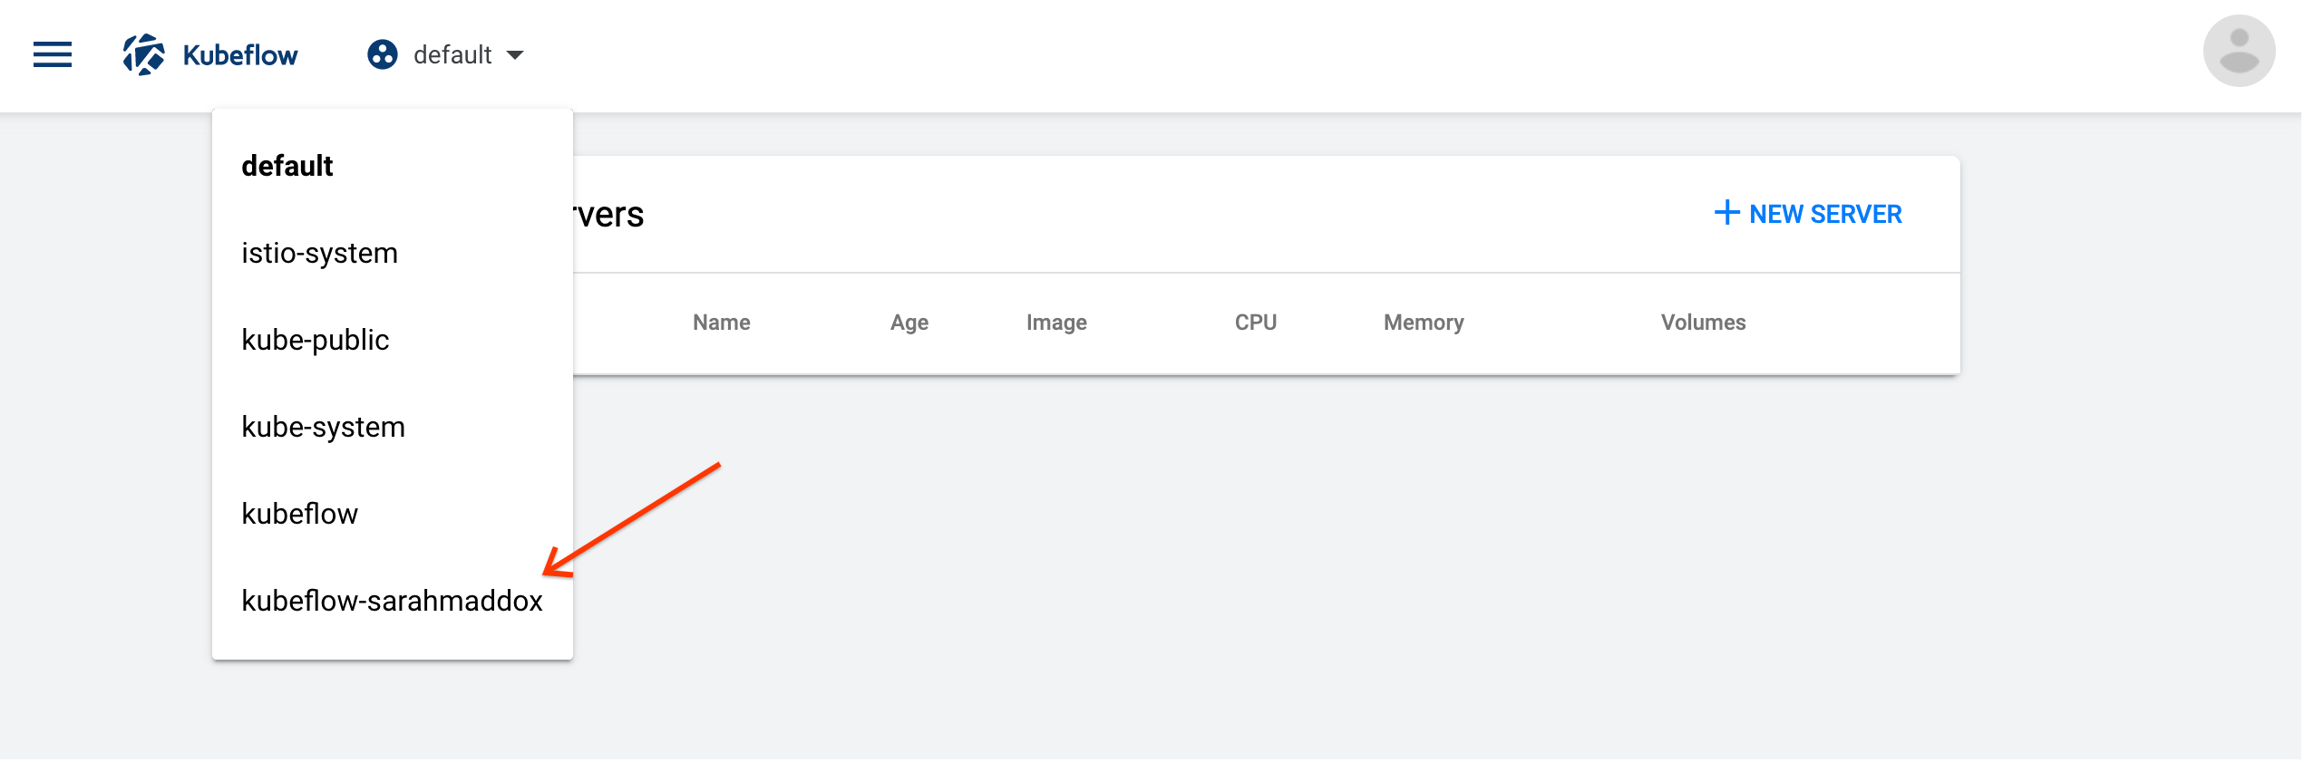Click the Image column header
Viewport: 2304px width, 762px height.
(1056, 322)
